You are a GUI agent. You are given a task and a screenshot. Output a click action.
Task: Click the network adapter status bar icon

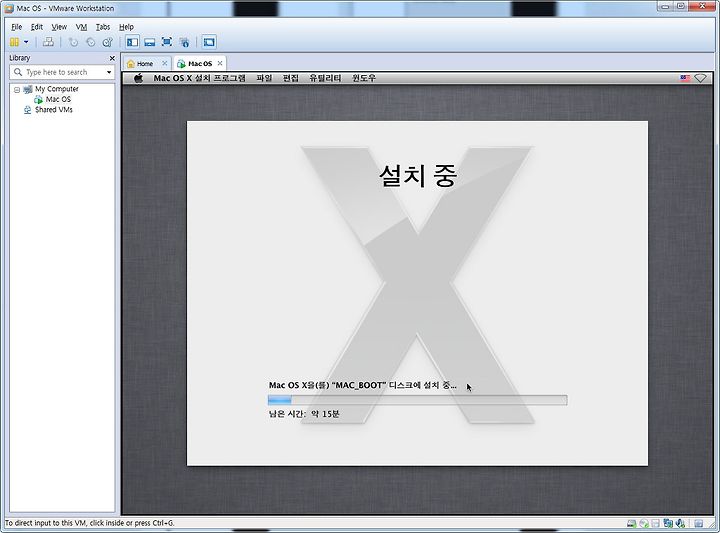tap(668, 523)
